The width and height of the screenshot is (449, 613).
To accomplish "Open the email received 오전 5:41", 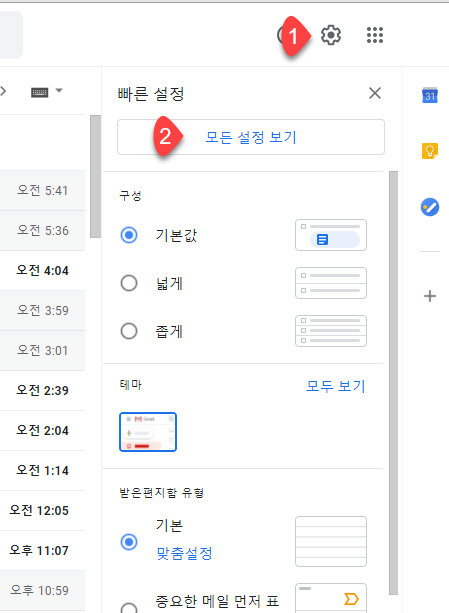I will pos(42,190).
